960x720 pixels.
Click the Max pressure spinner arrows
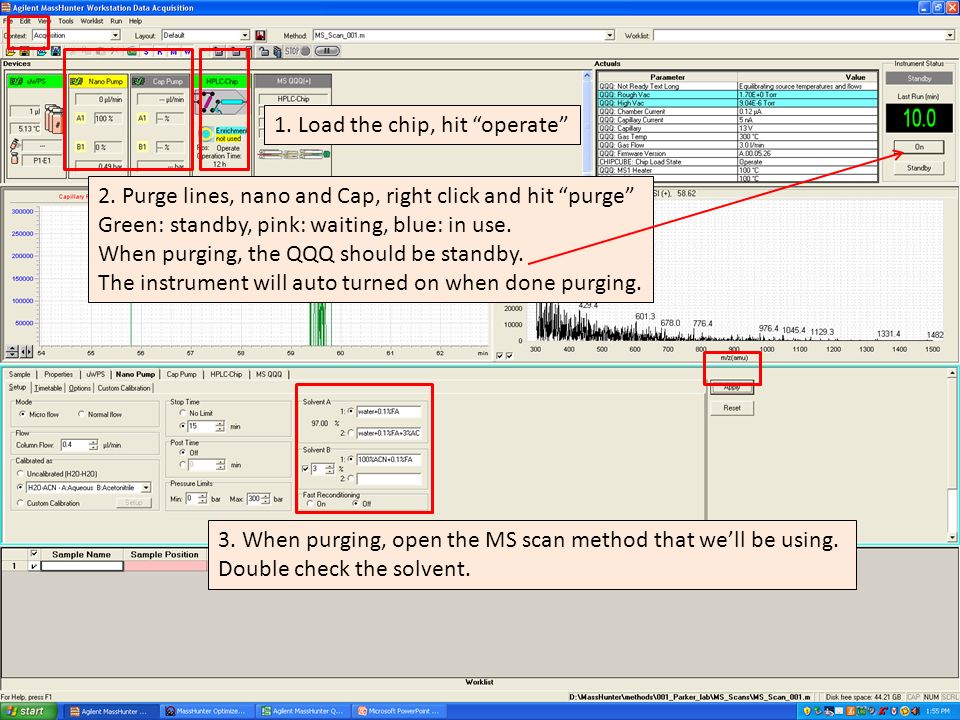coord(266,499)
